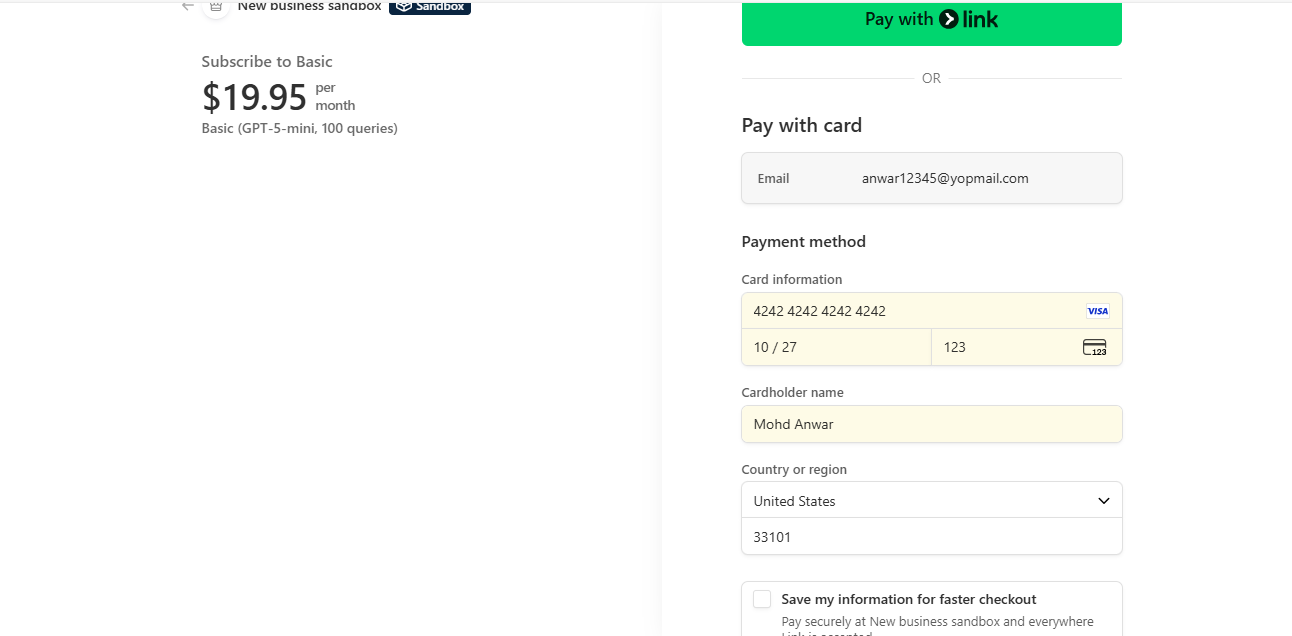Focus the card number field
This screenshot has width=1292, height=636.
(910, 311)
